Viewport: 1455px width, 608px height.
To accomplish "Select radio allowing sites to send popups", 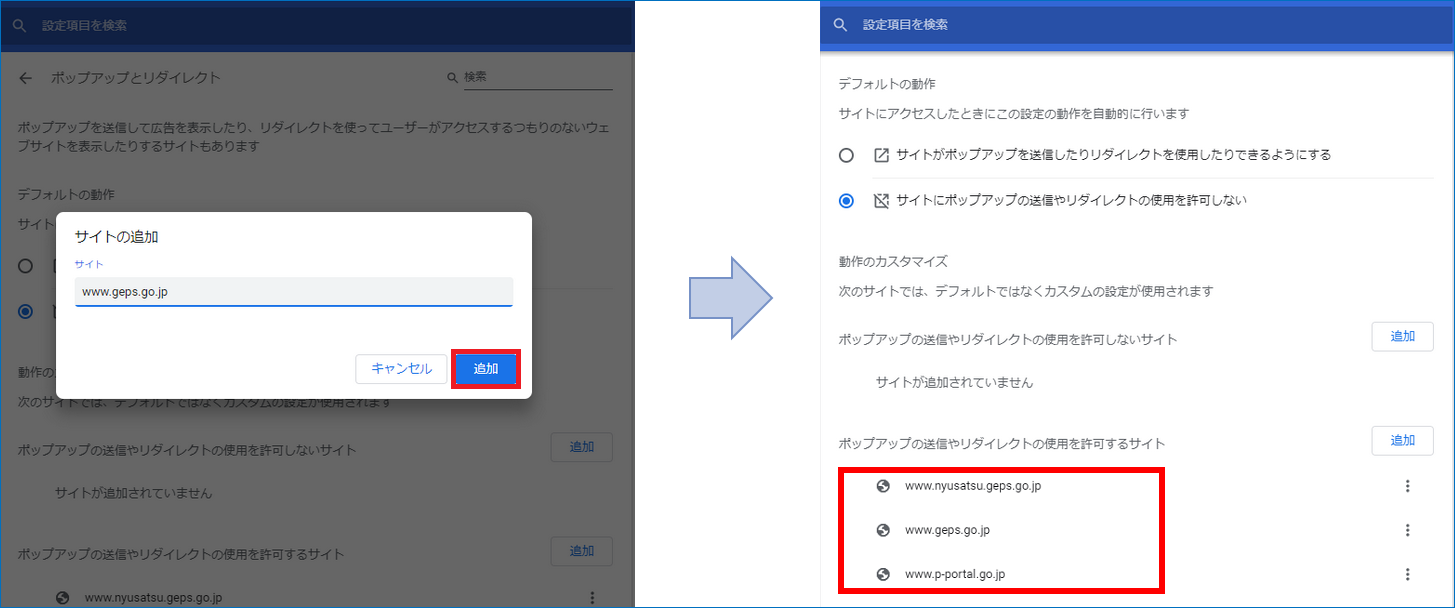I will [847, 156].
